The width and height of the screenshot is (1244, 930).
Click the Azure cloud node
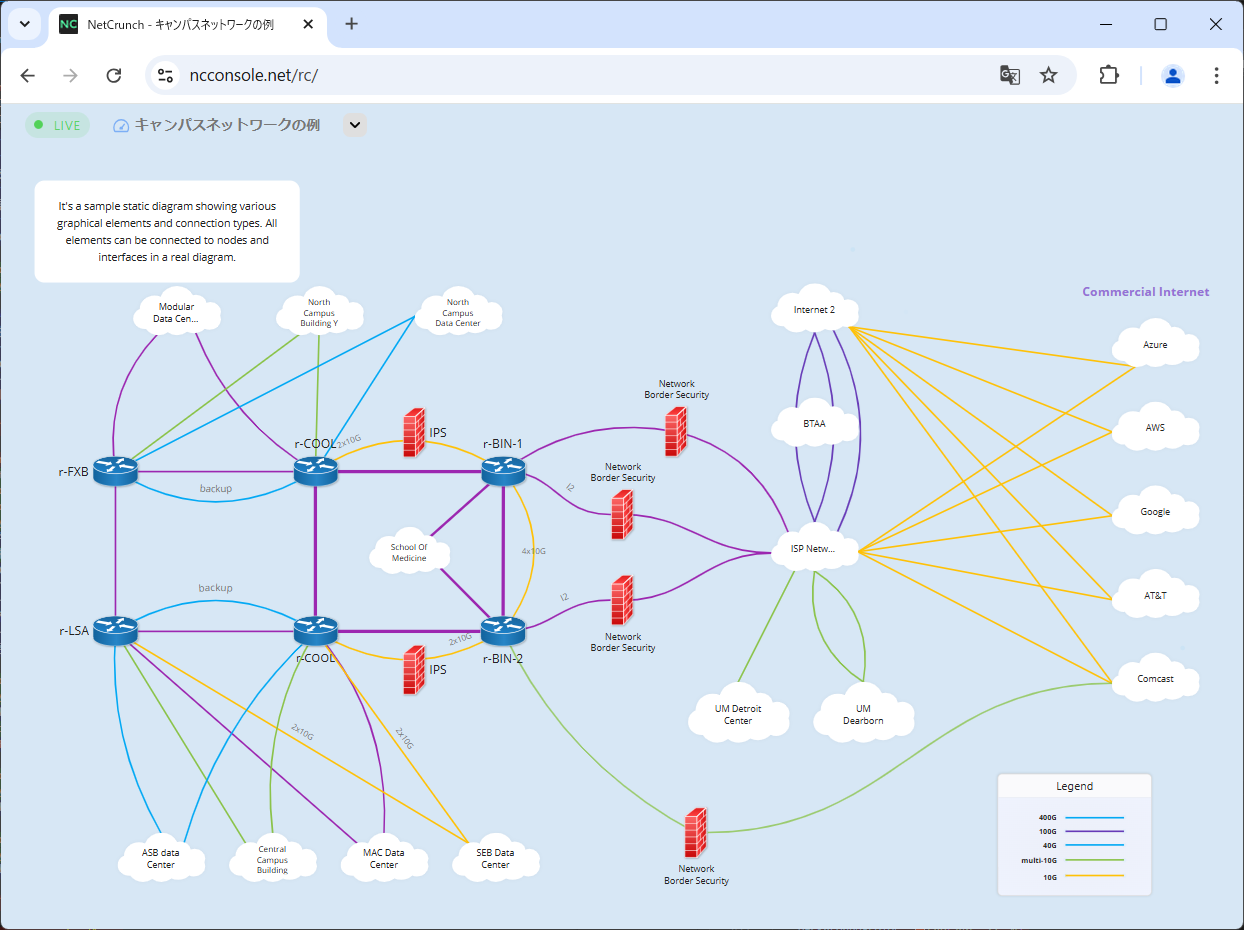[1155, 345]
